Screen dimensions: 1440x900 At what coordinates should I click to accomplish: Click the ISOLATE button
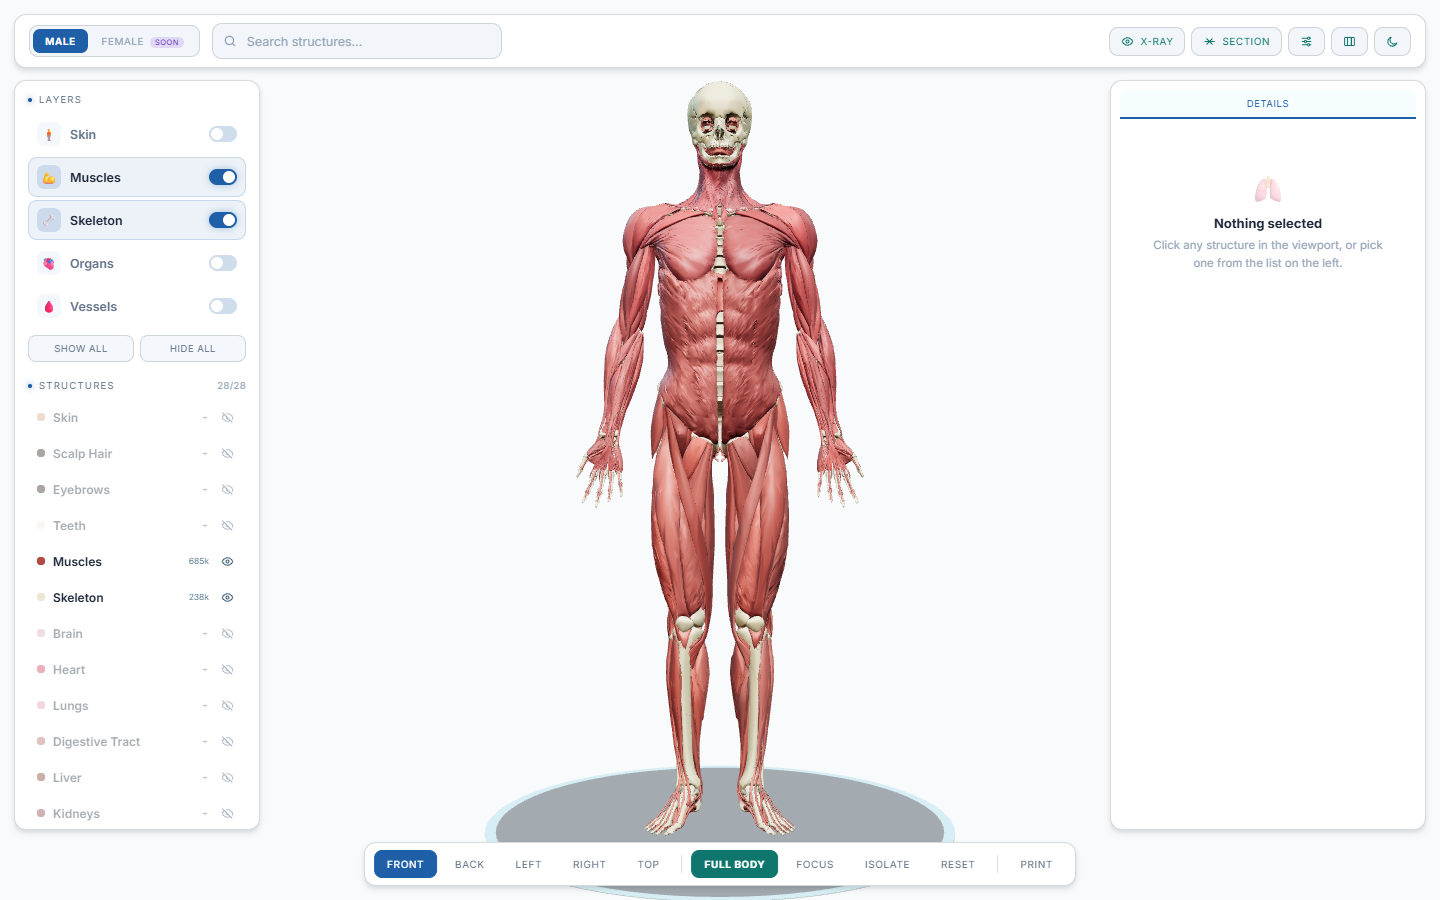(887, 864)
